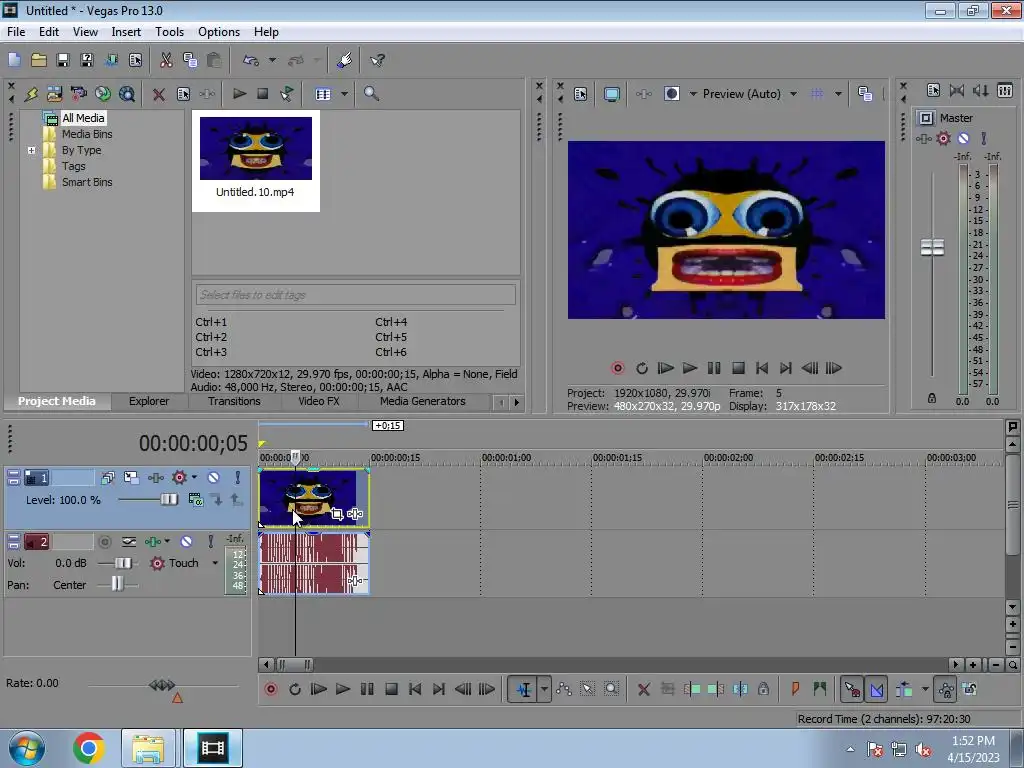Expand the By Type tree node
The width and height of the screenshot is (1024, 768).
[31, 150]
